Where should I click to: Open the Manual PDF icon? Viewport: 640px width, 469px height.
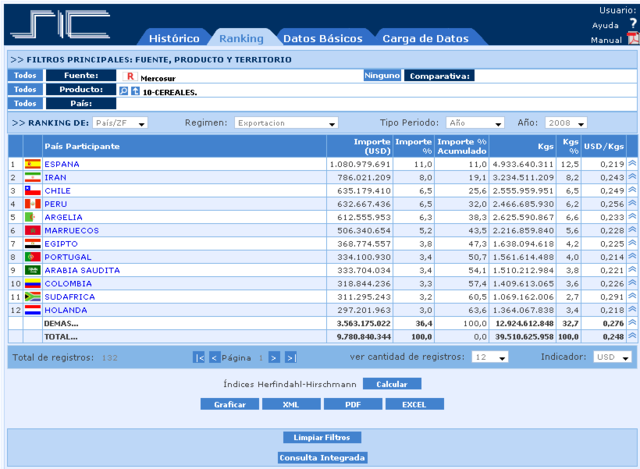[x=633, y=38]
